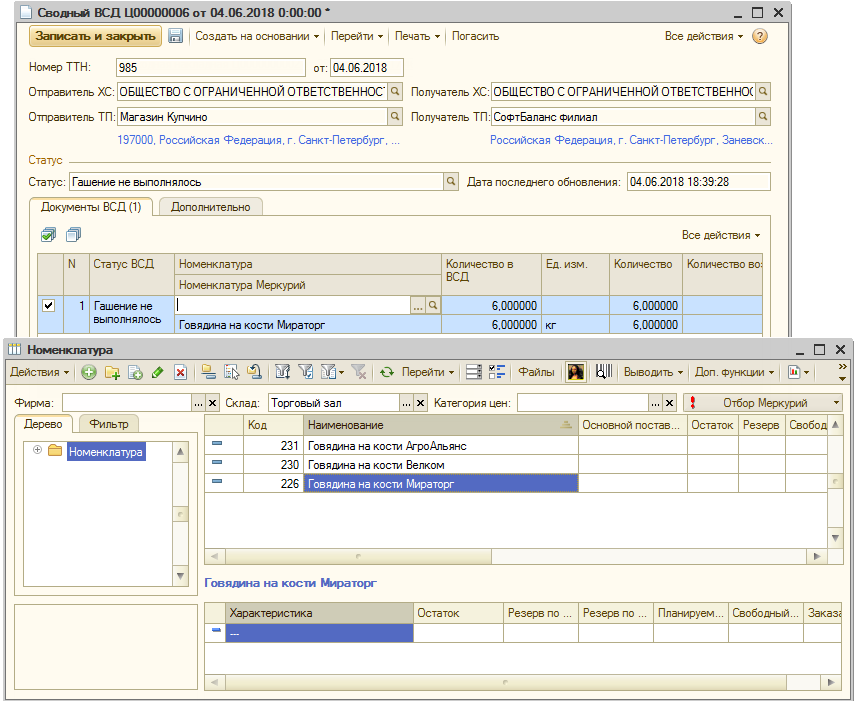The image size is (855, 703).
Task: Open Отправитель ТП lookup magnifier
Action: [x=395, y=116]
